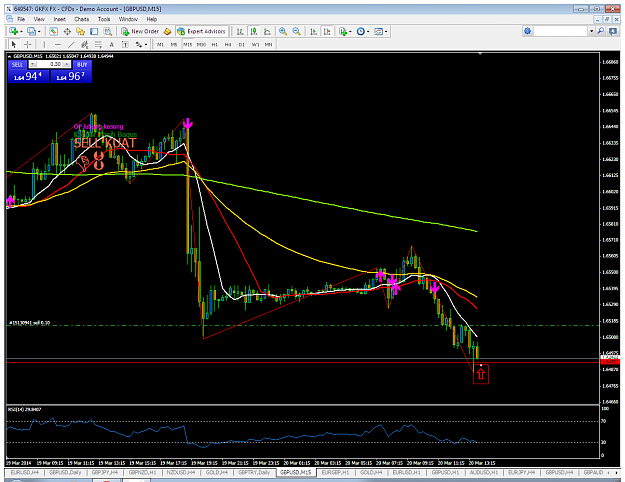Expand the New Chart dropdown arrow
The image size is (625, 482).
pyautogui.click(x=21, y=31)
